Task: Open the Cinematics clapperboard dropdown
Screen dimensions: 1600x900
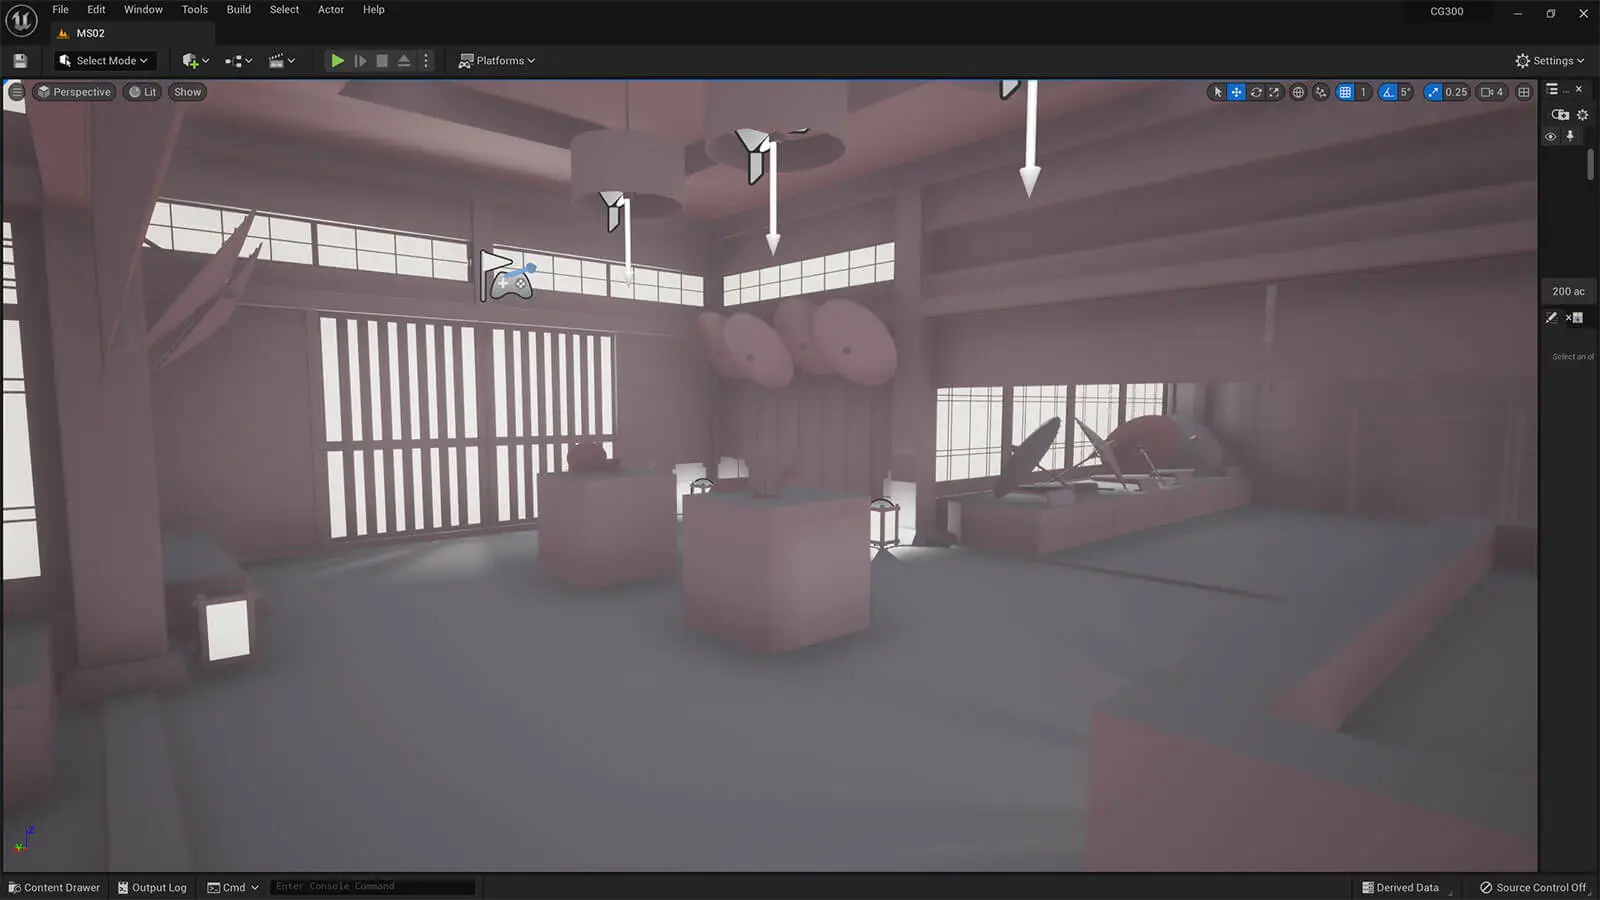Action: pyautogui.click(x=282, y=61)
